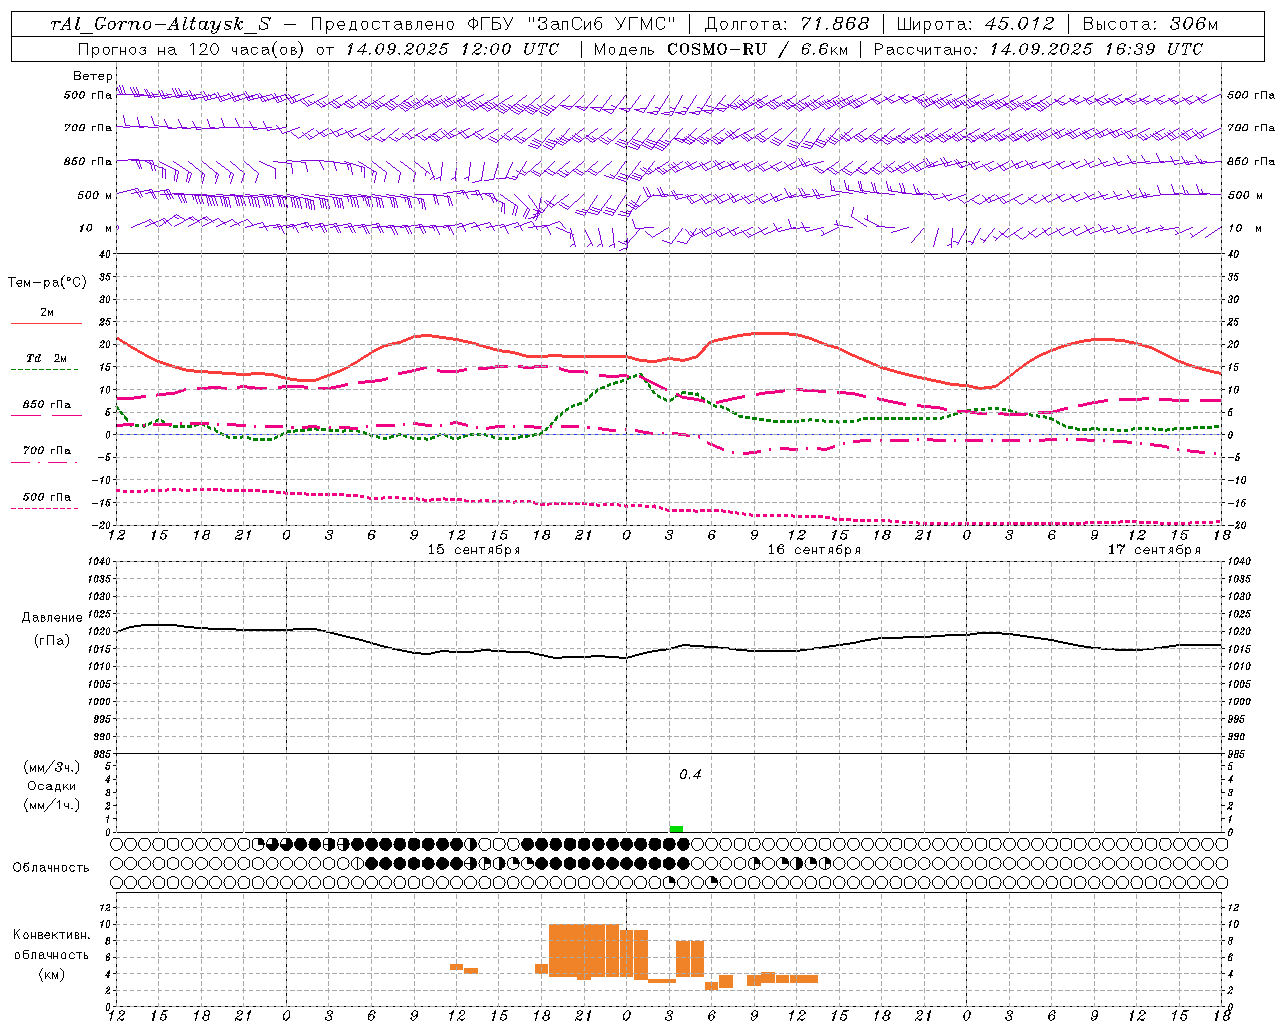Click the Td 2м dew point legend label
Screen dimensions: 1280x1024
46,358
